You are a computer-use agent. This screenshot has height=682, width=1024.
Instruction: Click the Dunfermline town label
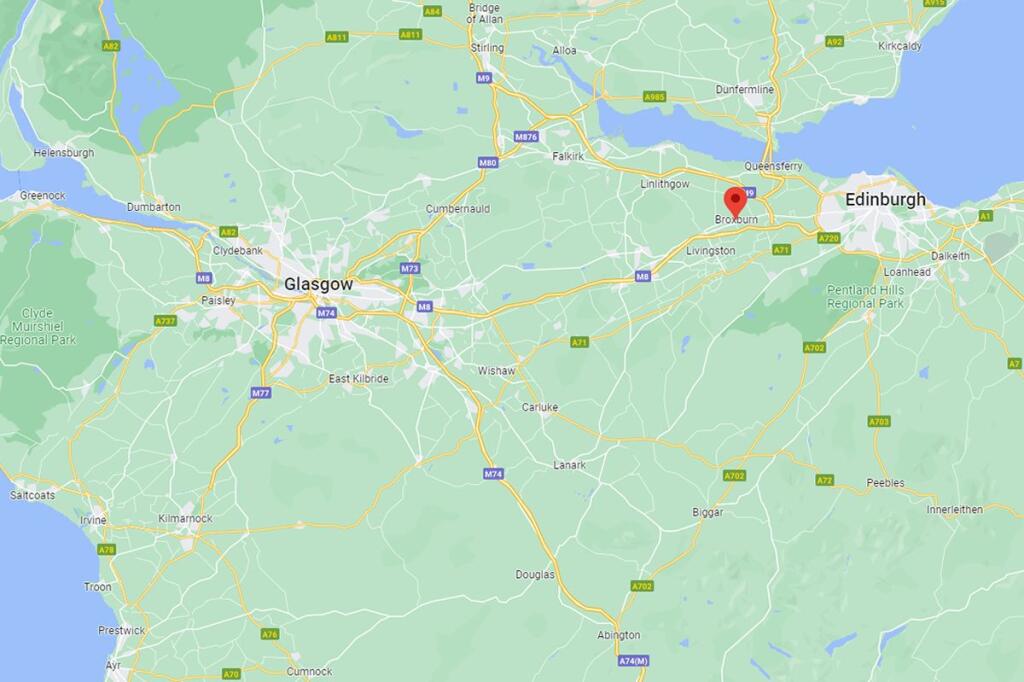pyautogui.click(x=744, y=89)
